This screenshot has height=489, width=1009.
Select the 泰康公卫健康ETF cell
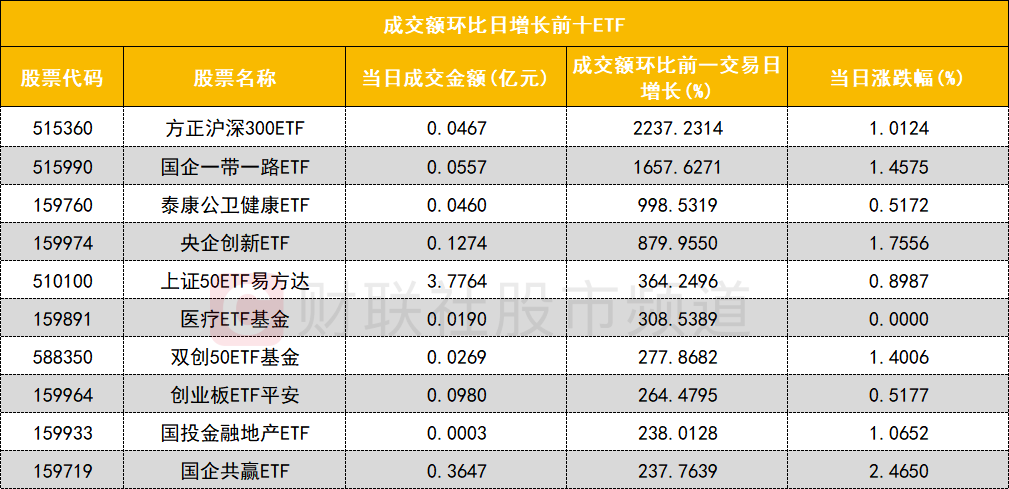235,206
